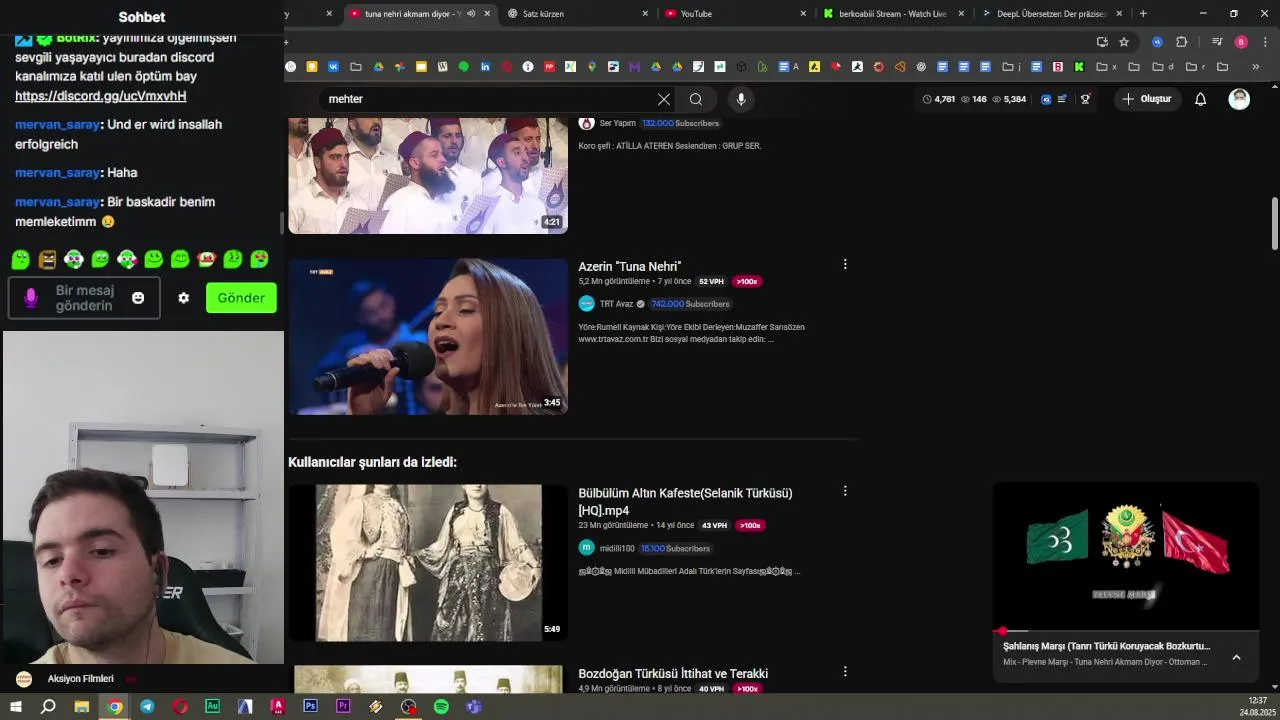Switch to the Satz kürzen tab

click(x=578, y=14)
